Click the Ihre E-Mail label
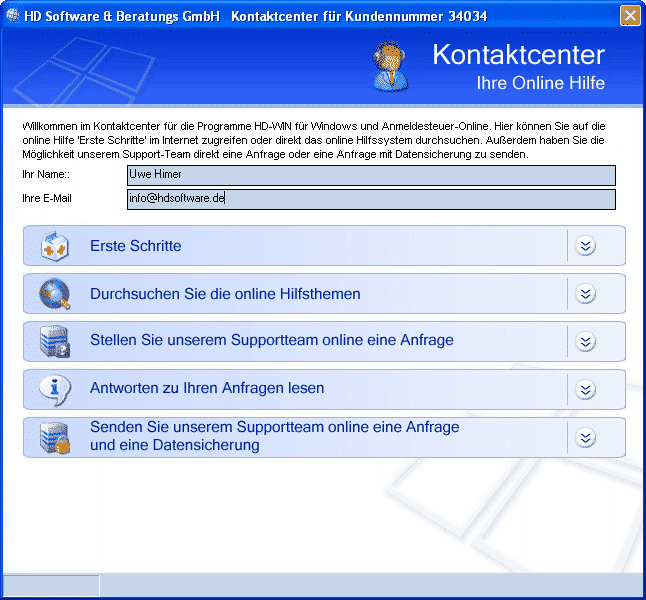 coord(47,198)
